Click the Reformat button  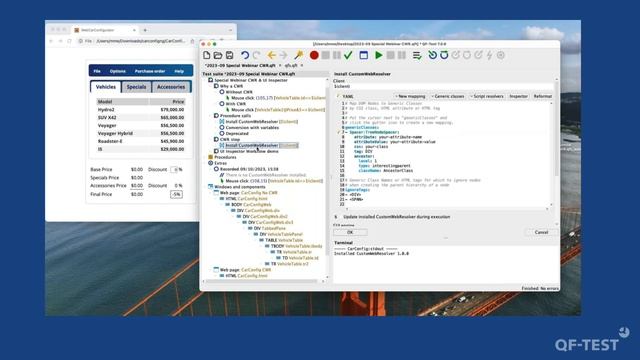click(x=542, y=96)
